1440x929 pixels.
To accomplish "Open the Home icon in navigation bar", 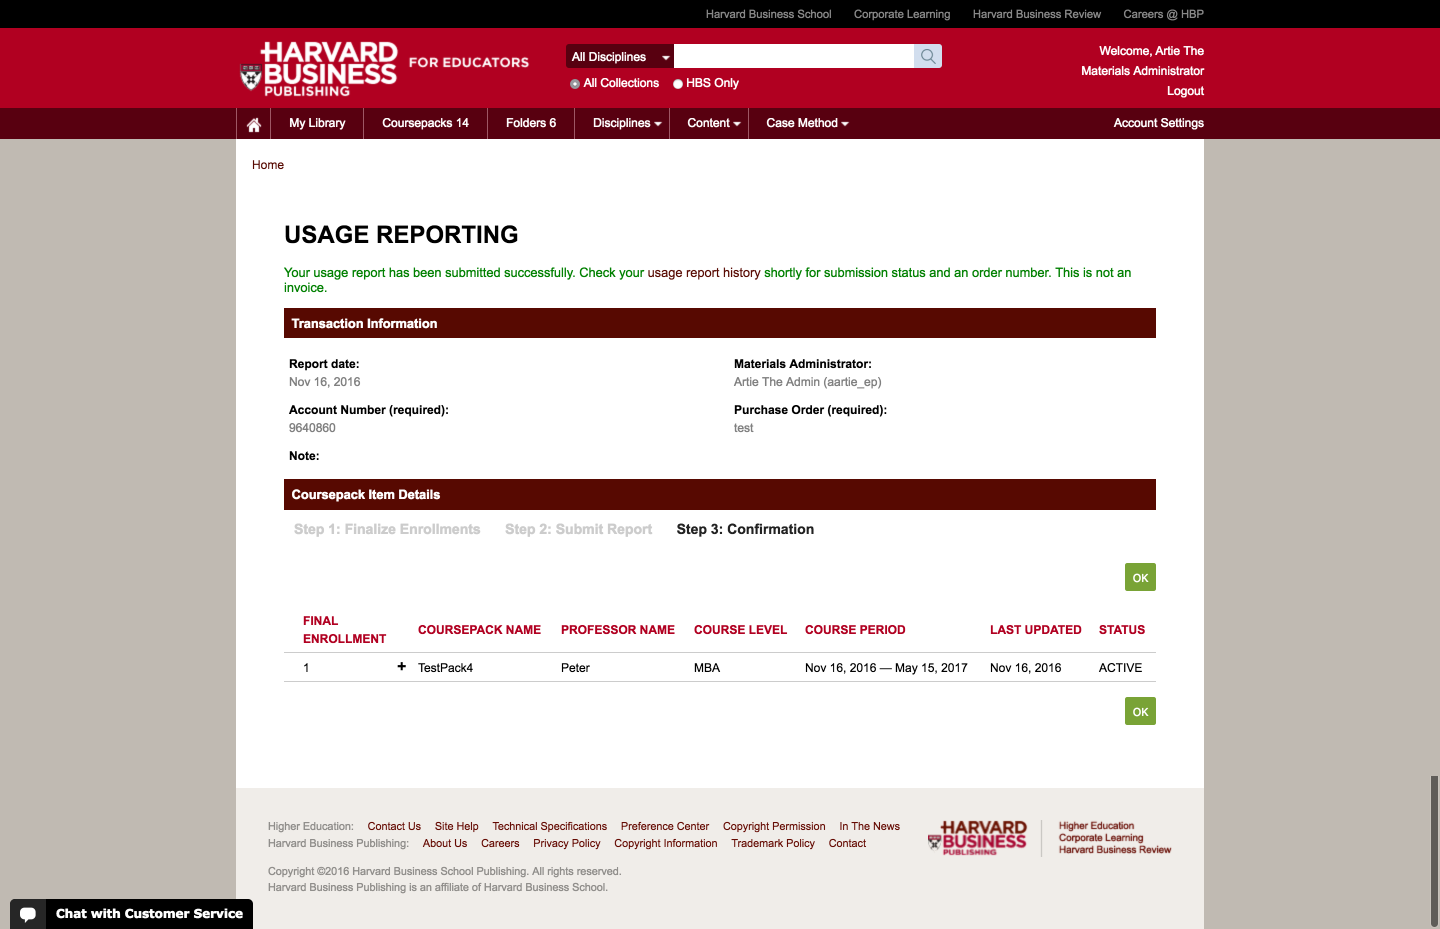I will [254, 124].
